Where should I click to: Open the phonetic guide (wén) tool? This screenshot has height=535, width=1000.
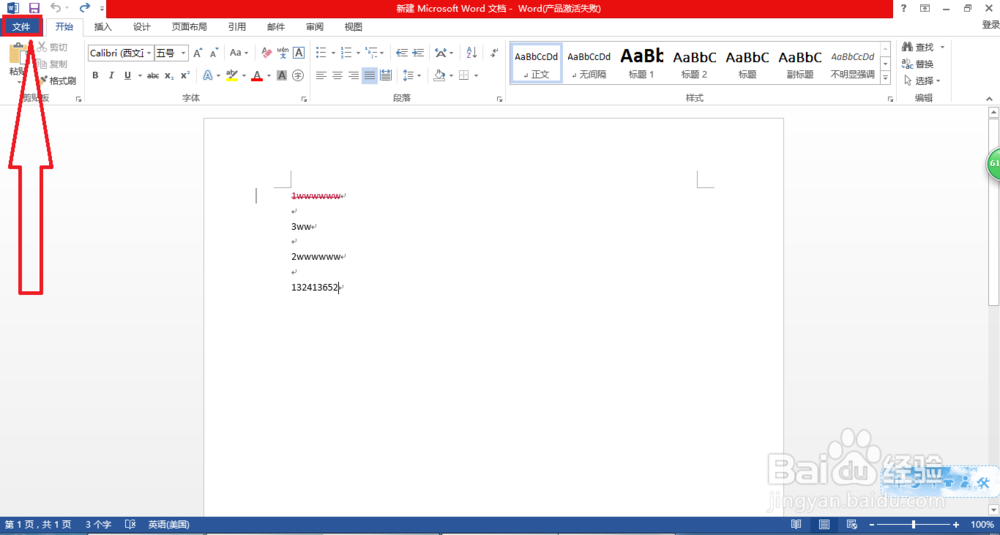pyautogui.click(x=283, y=53)
